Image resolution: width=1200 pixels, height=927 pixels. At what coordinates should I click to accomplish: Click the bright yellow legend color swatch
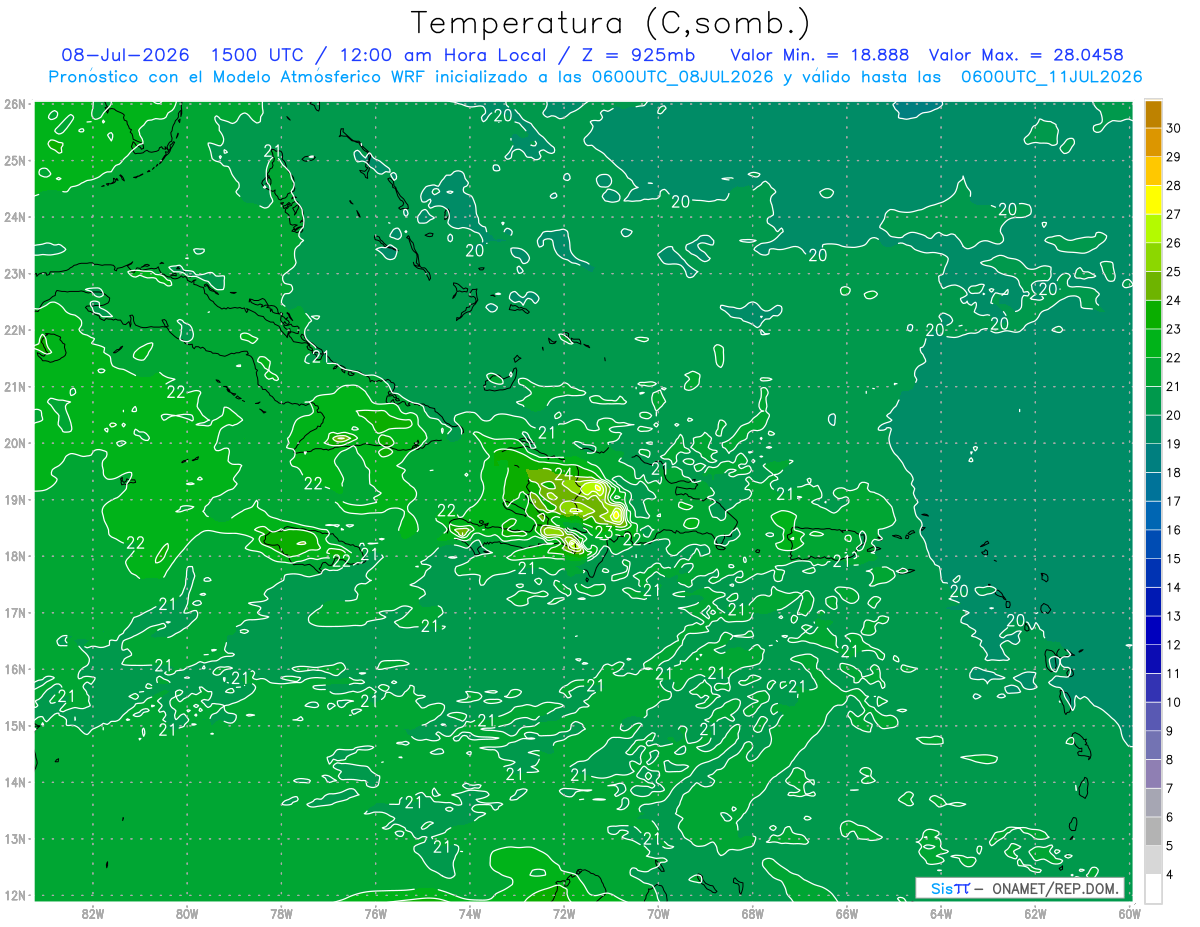click(1153, 200)
